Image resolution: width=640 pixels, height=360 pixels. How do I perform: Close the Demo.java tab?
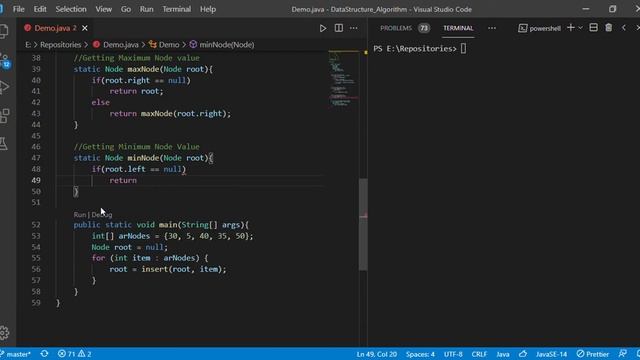tap(85, 28)
